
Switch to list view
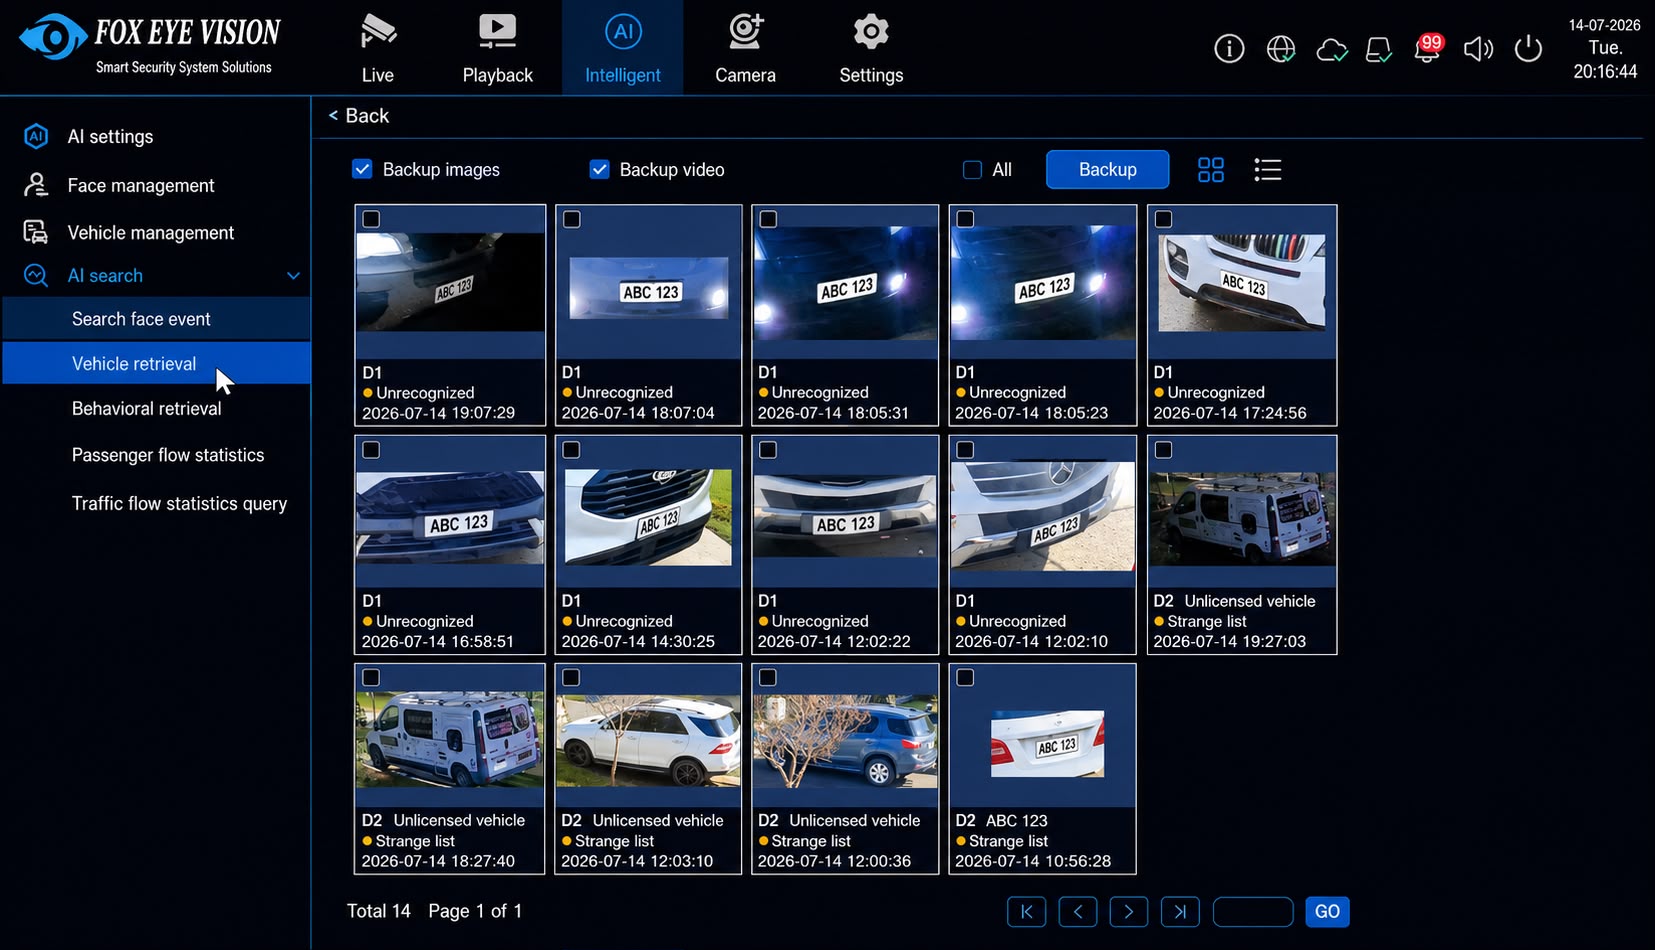click(x=1267, y=170)
